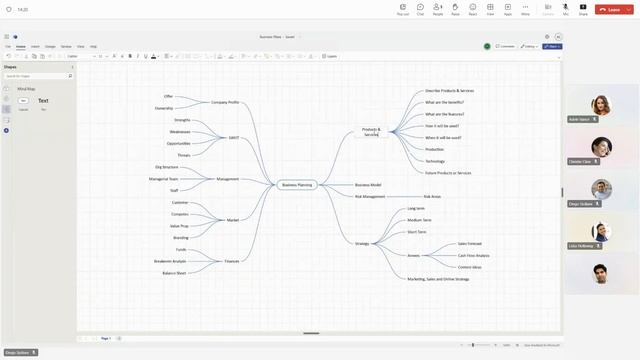Switch to the Review tab
The image size is (640, 360).
pyautogui.click(x=66, y=47)
